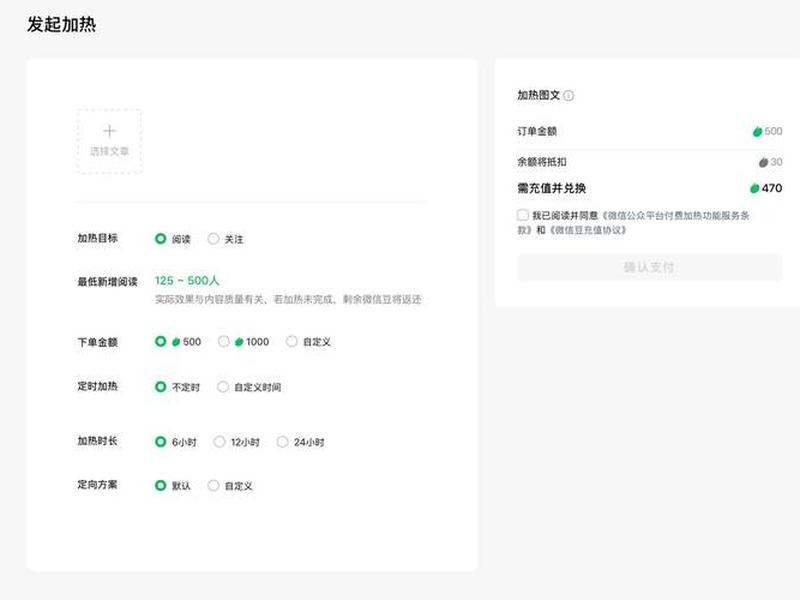Click the 125 ~ 500人 estimate text
Viewport: 800px width, 600px height.
(x=187, y=281)
